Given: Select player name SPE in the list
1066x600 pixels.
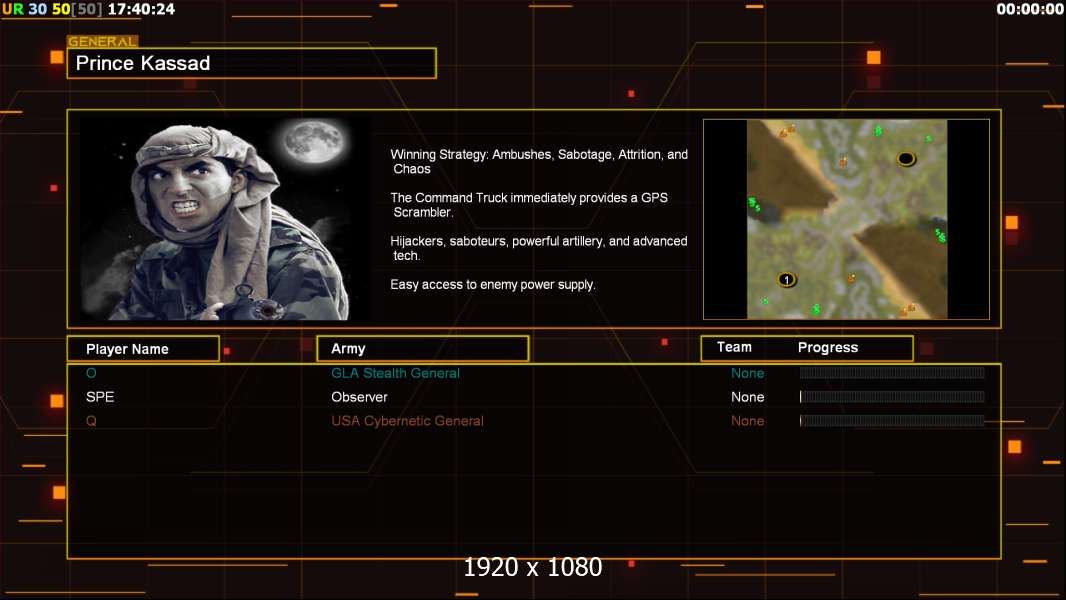Looking at the screenshot, I should click(100, 397).
